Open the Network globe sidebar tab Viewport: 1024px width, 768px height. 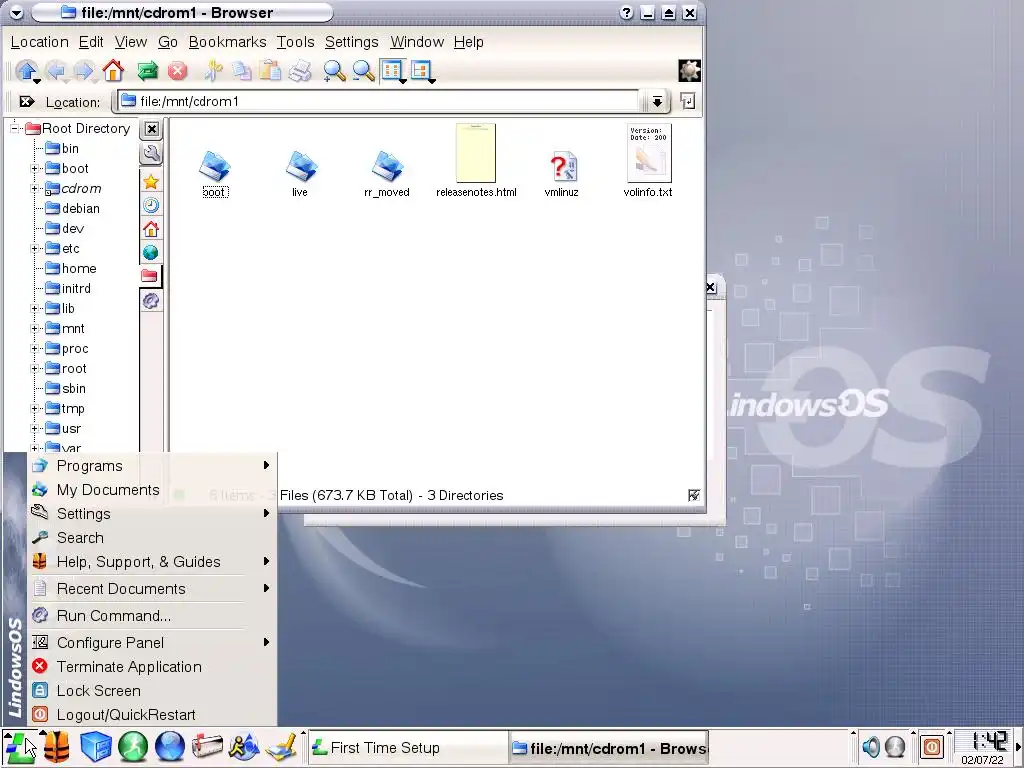pos(152,252)
